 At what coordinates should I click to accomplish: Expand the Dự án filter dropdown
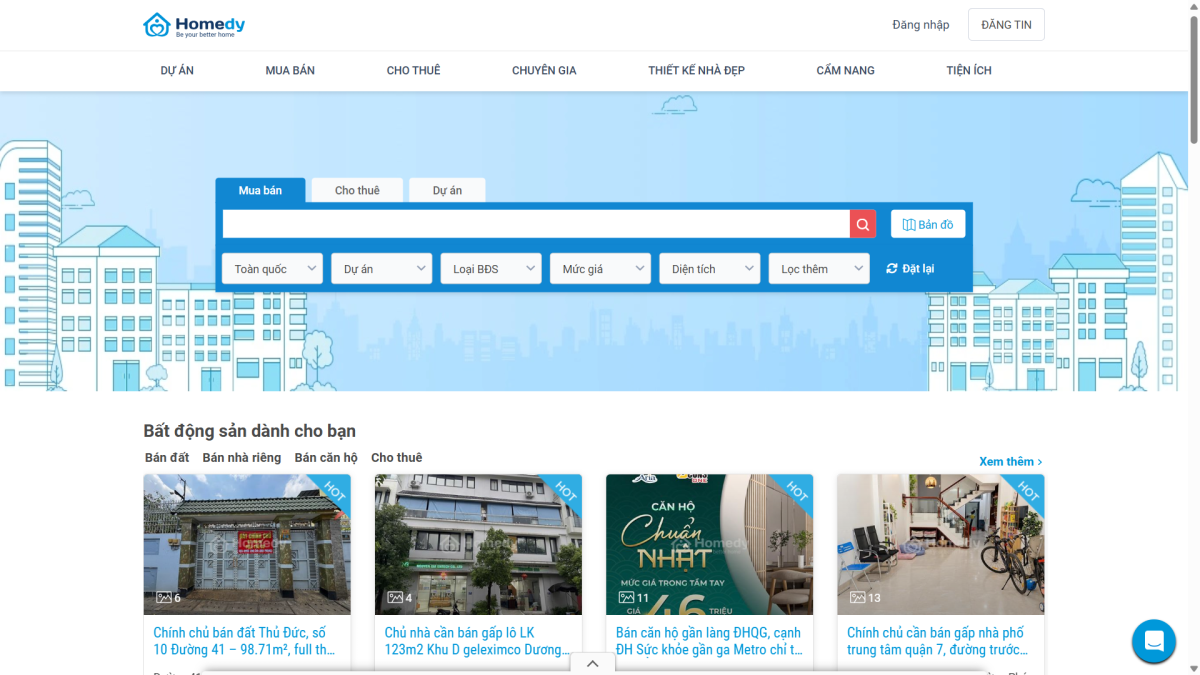381,269
